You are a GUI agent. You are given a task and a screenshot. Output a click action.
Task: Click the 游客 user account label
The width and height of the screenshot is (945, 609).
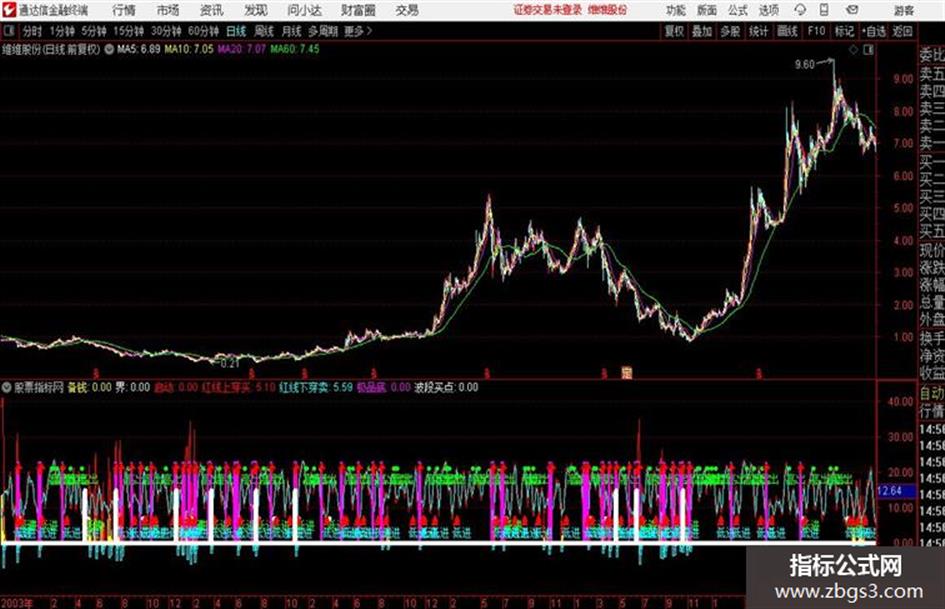pos(903,10)
